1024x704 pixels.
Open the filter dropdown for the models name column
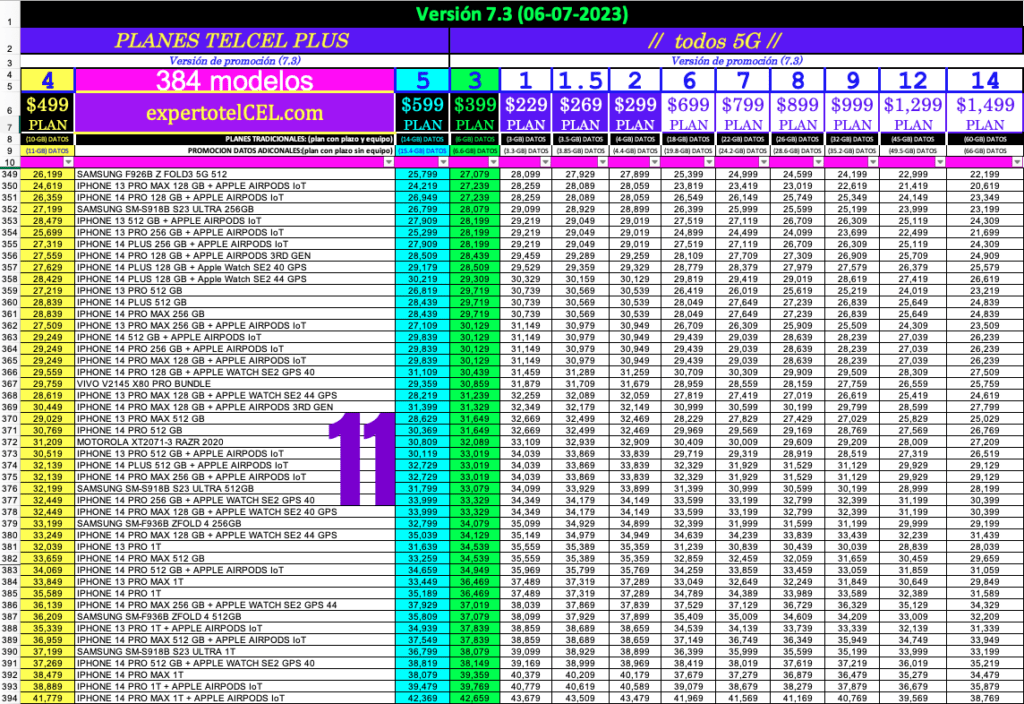(389, 162)
